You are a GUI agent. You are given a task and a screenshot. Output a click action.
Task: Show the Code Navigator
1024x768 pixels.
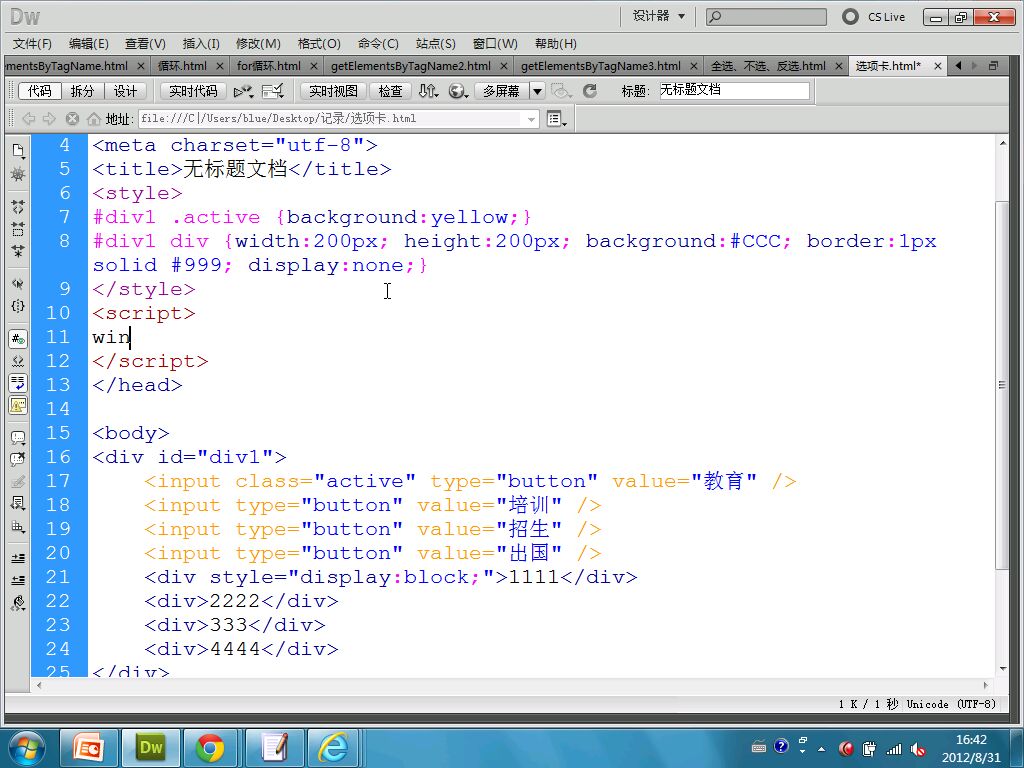[x=18, y=174]
